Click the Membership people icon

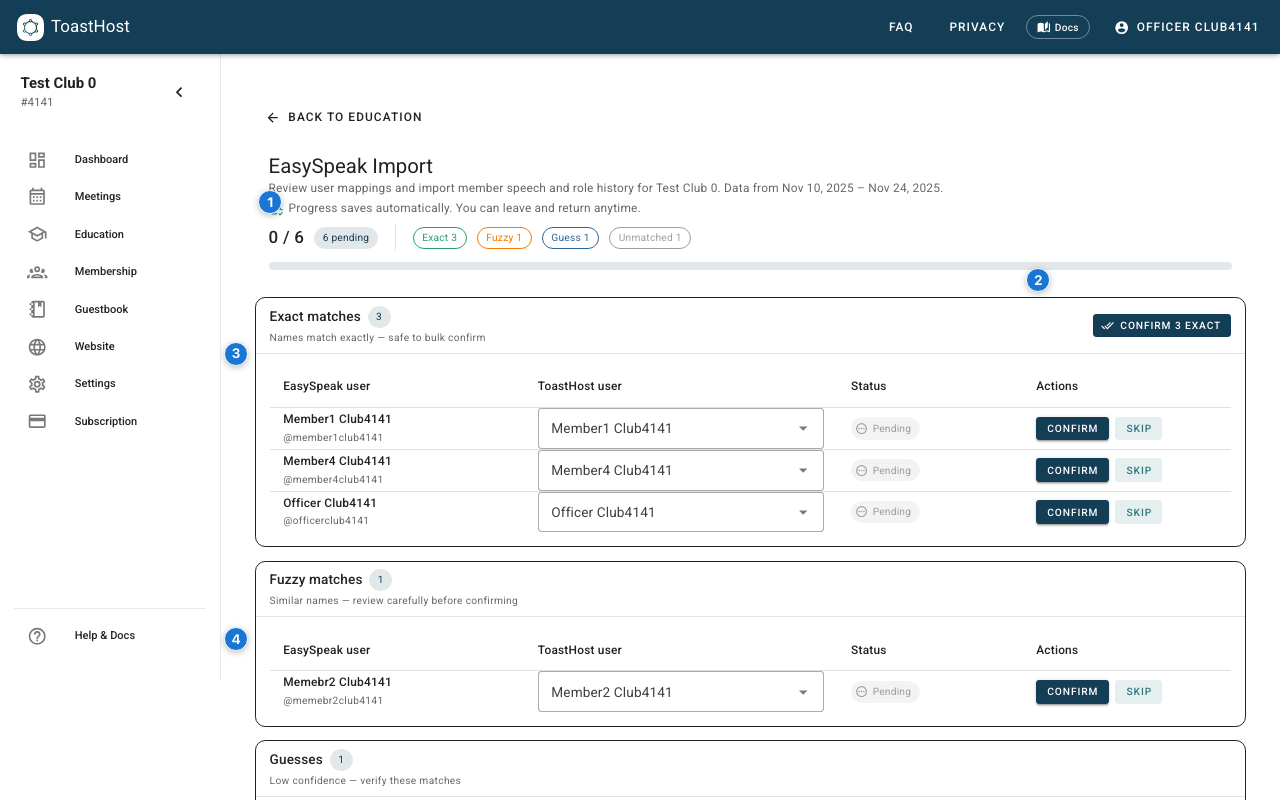[x=37, y=271]
